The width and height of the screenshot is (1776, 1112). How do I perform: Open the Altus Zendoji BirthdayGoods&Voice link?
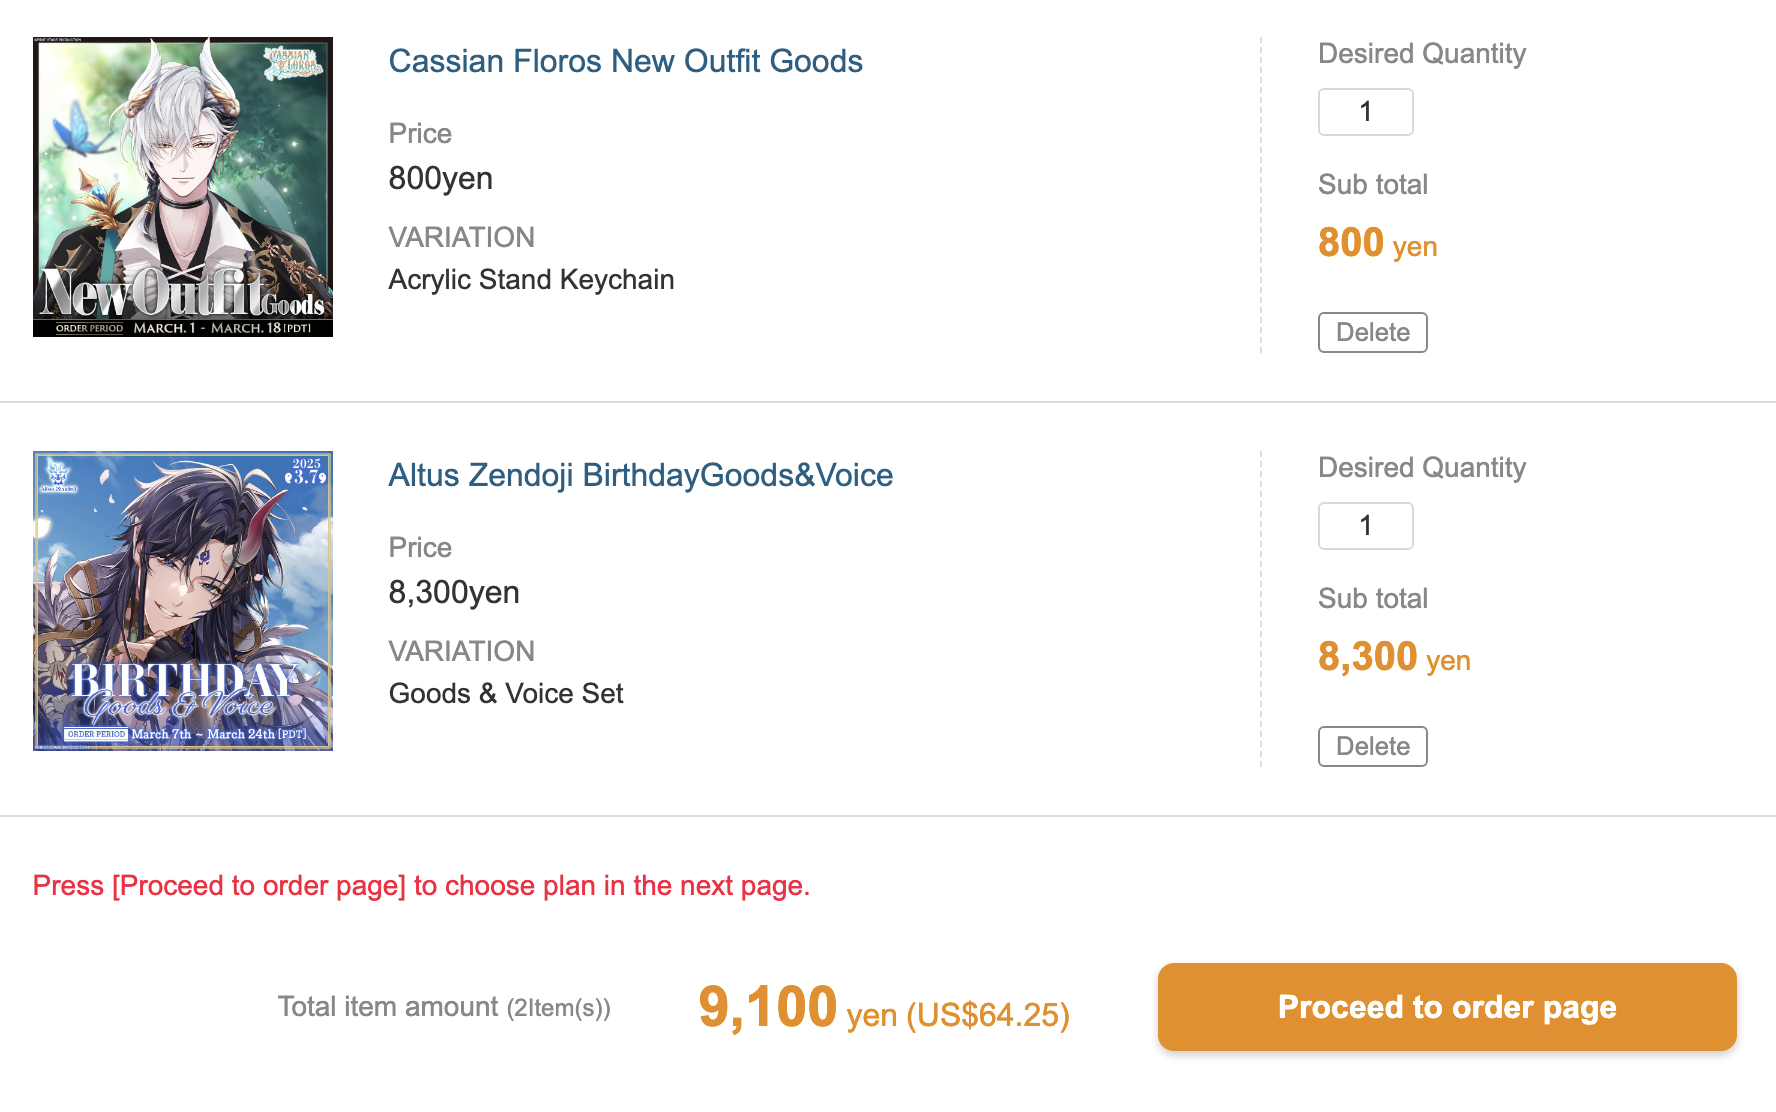(x=640, y=475)
